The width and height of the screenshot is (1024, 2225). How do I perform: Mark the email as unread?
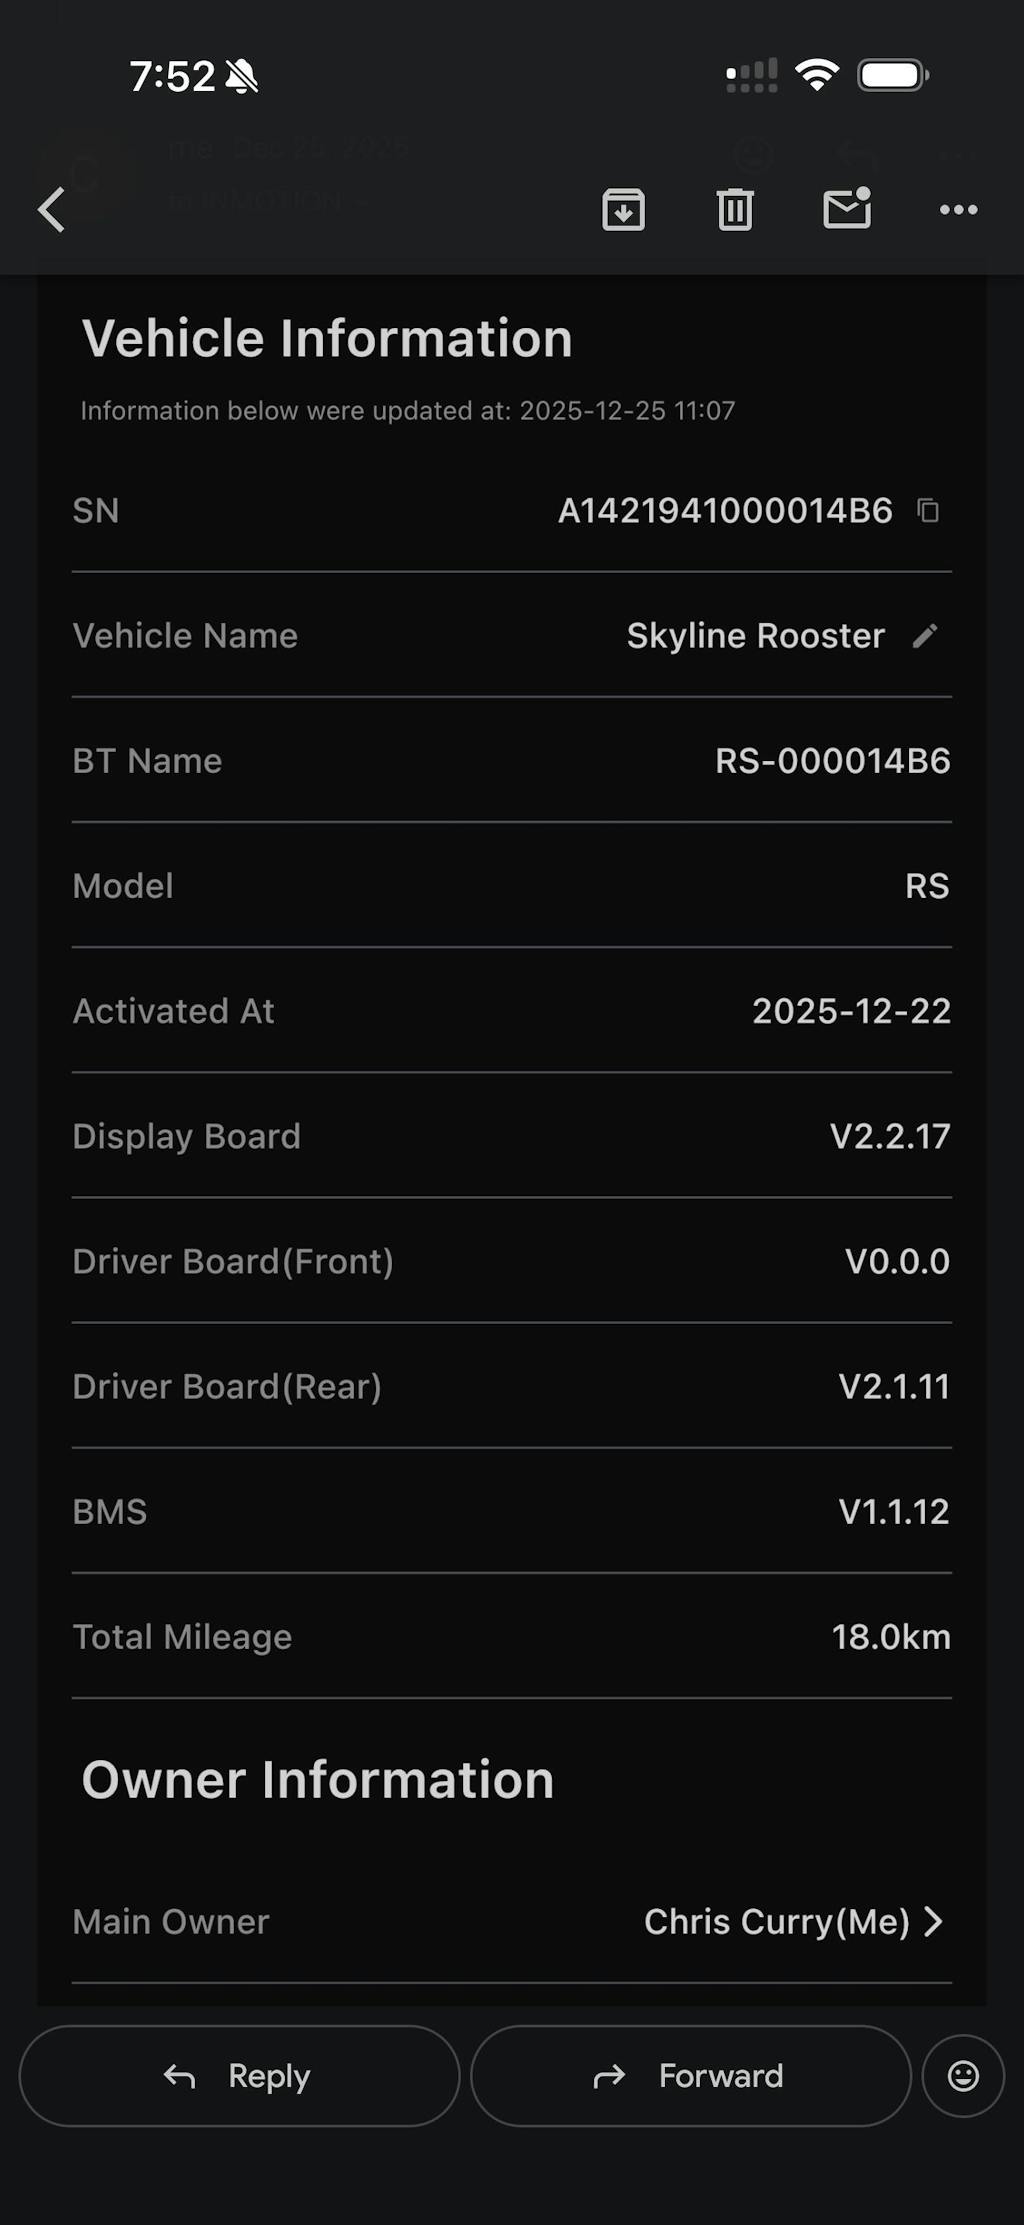pos(847,209)
